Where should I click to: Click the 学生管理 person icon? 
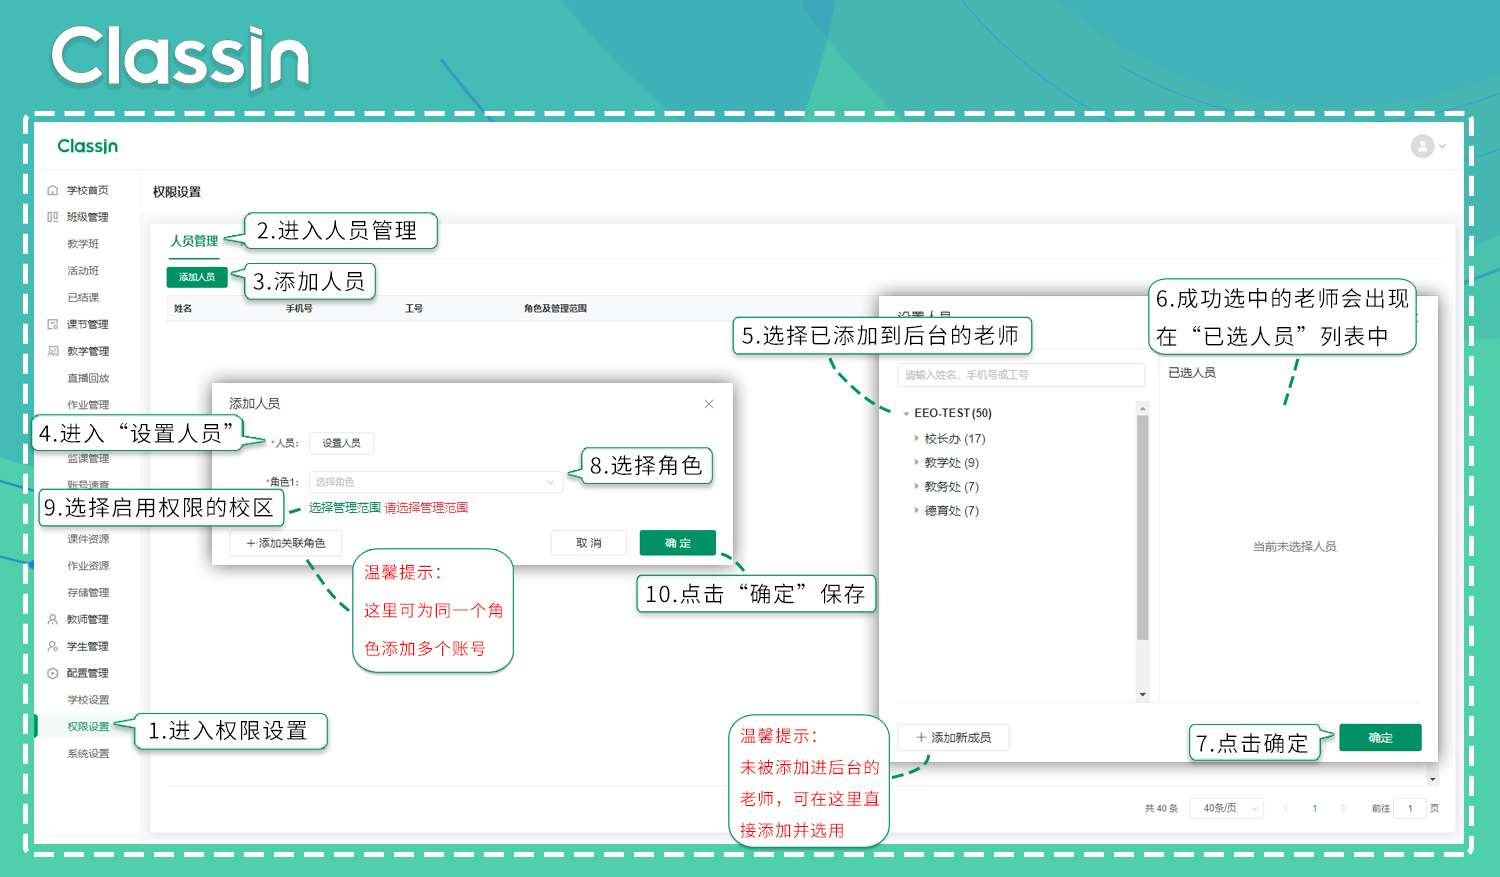pos(53,646)
